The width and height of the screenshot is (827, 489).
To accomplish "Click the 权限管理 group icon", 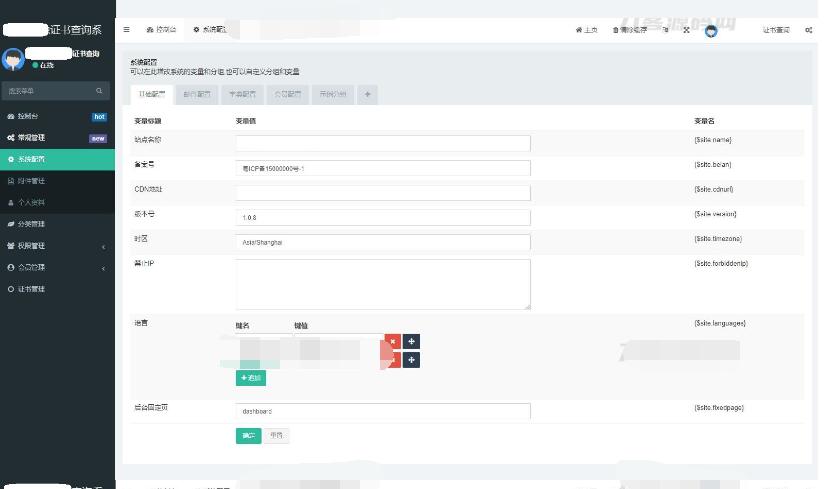I will coord(11,246).
